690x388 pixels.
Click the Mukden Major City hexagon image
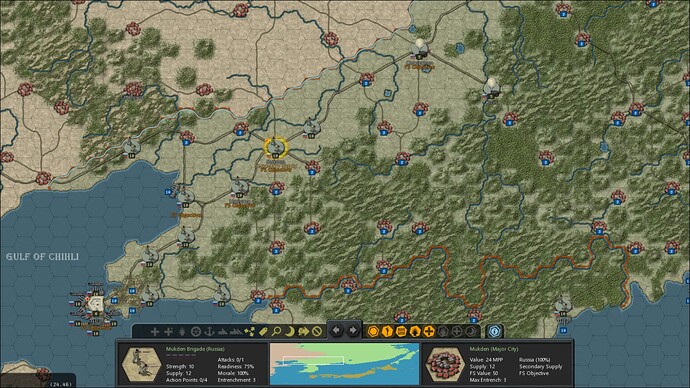click(x=445, y=364)
